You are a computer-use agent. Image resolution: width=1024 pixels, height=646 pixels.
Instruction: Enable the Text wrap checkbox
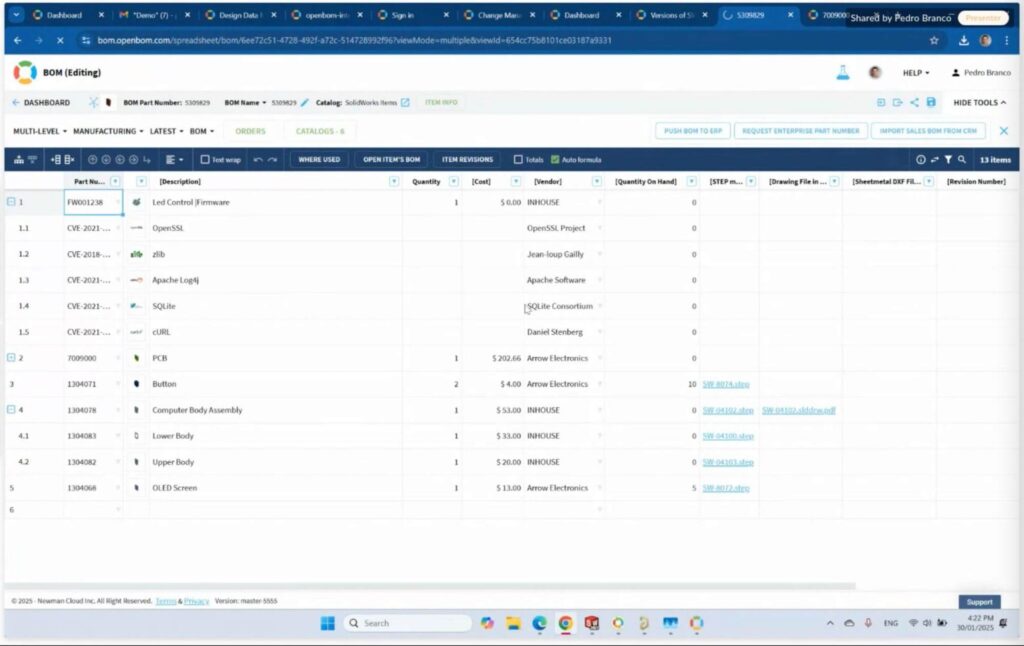tap(205, 159)
